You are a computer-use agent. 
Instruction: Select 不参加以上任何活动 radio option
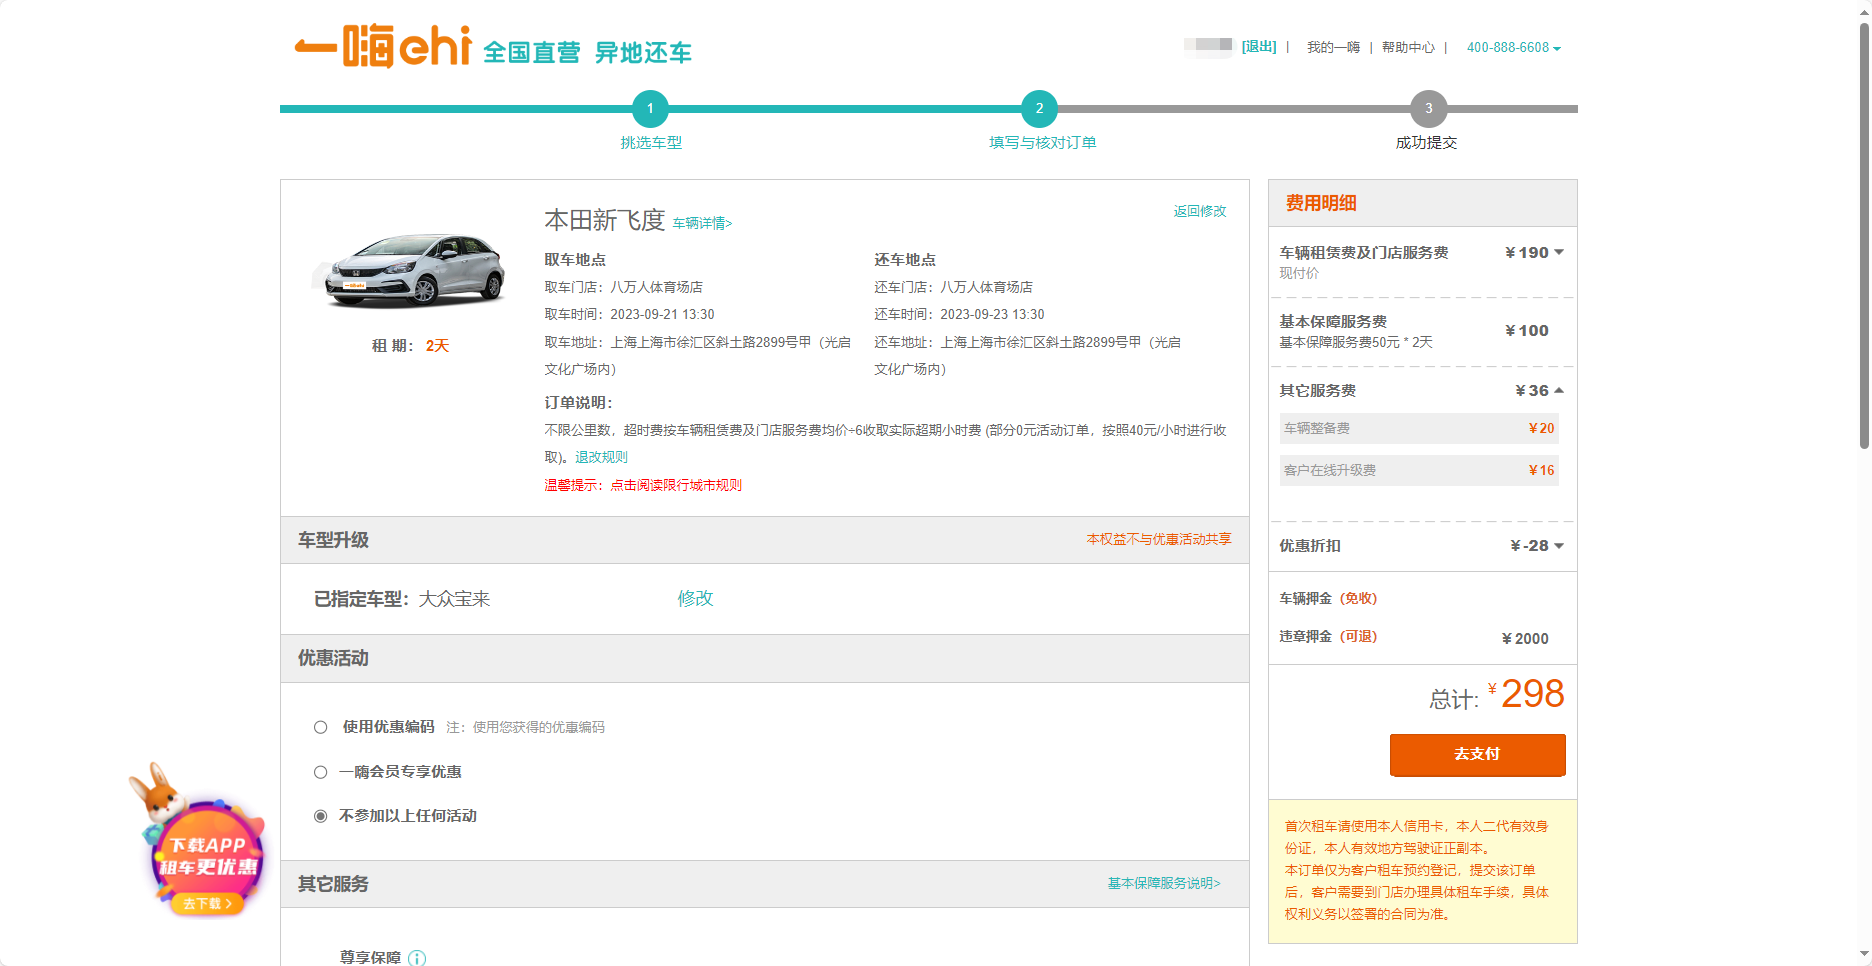320,816
